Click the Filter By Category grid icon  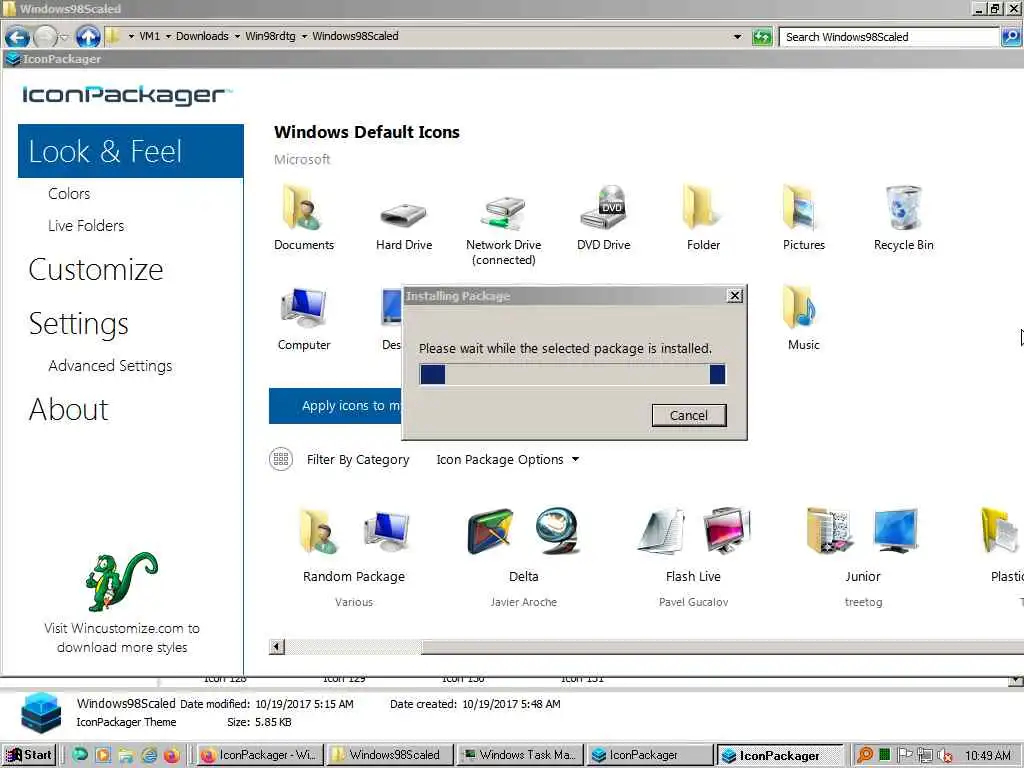(x=281, y=459)
